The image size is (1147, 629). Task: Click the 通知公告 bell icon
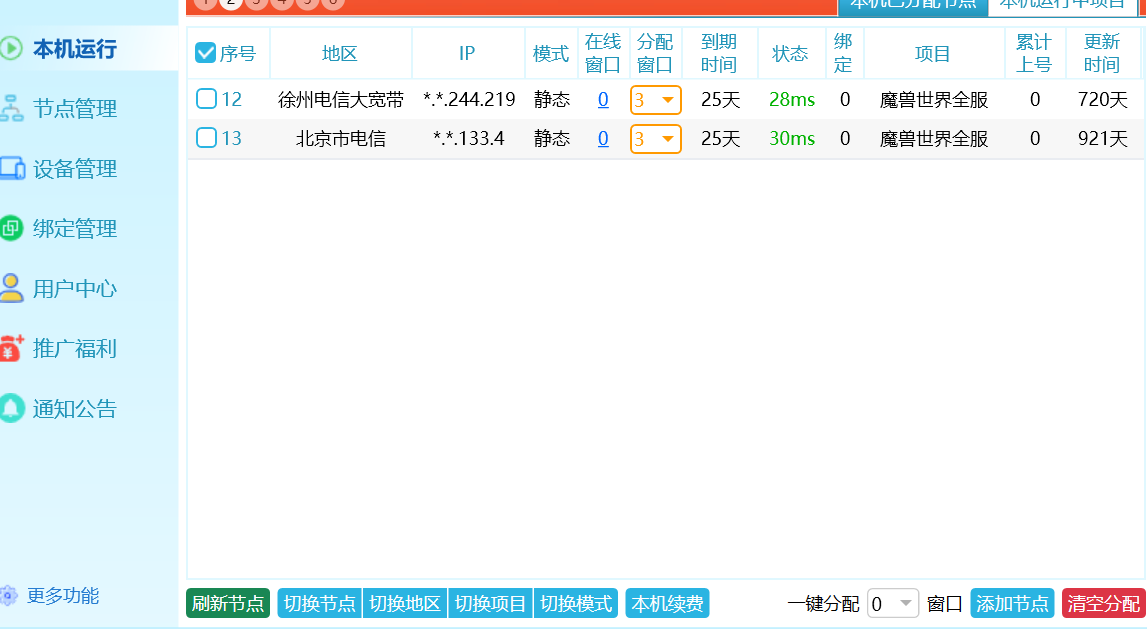tap(12, 408)
